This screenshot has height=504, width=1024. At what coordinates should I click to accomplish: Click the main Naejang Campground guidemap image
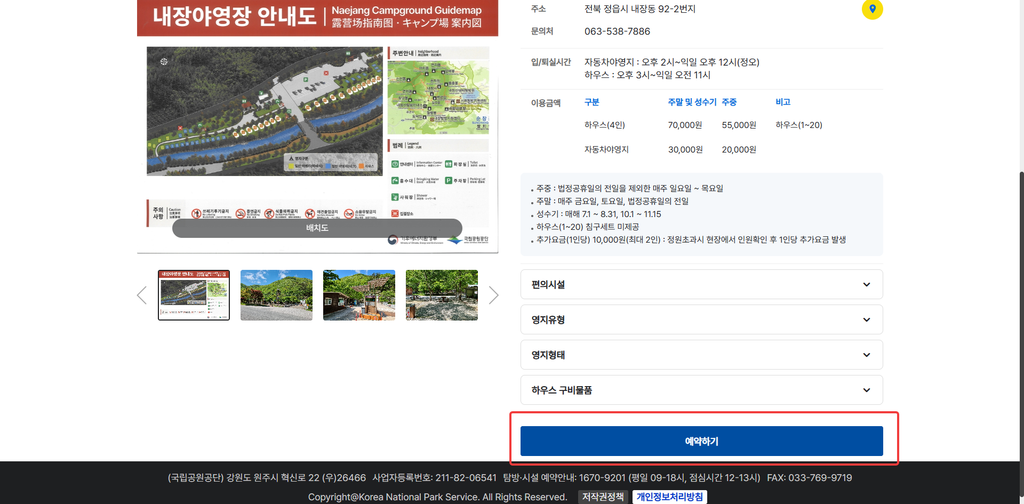[x=317, y=126]
